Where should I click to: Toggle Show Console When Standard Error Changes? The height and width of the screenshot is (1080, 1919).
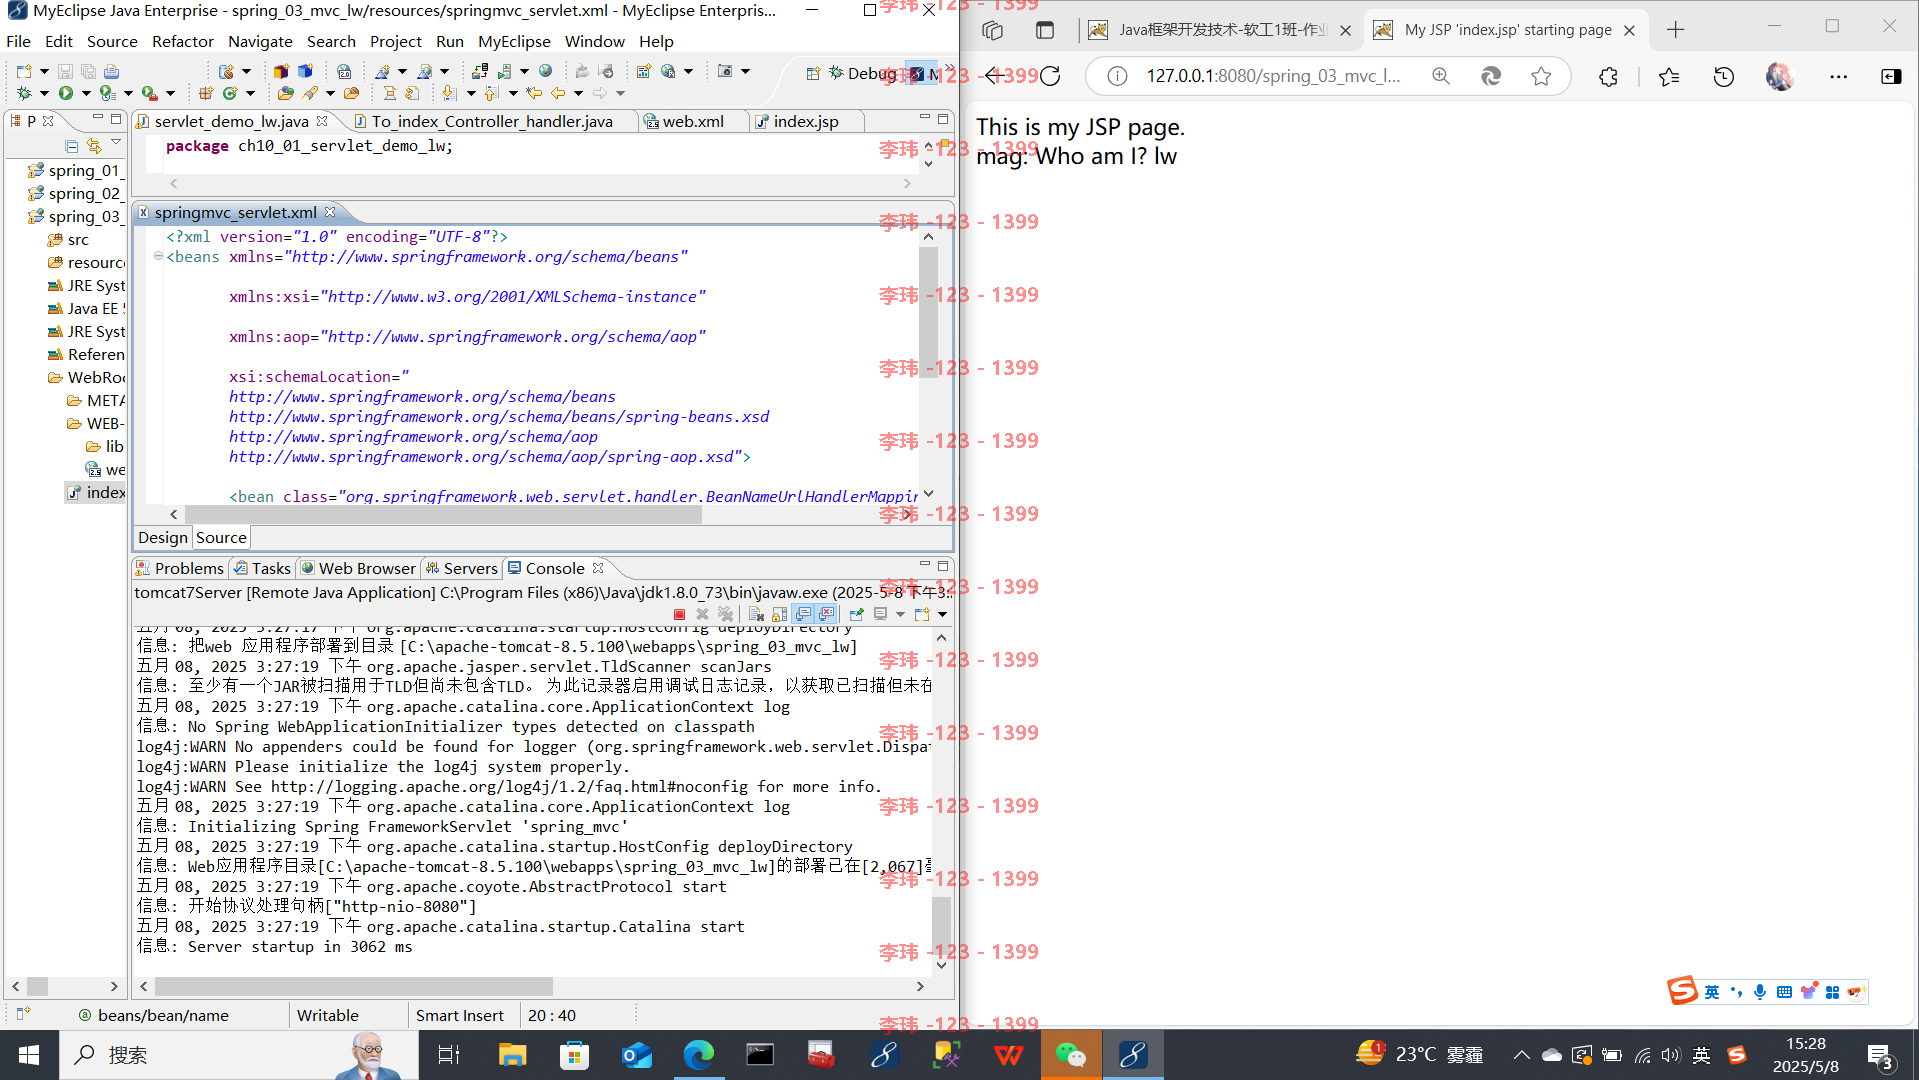coord(826,614)
